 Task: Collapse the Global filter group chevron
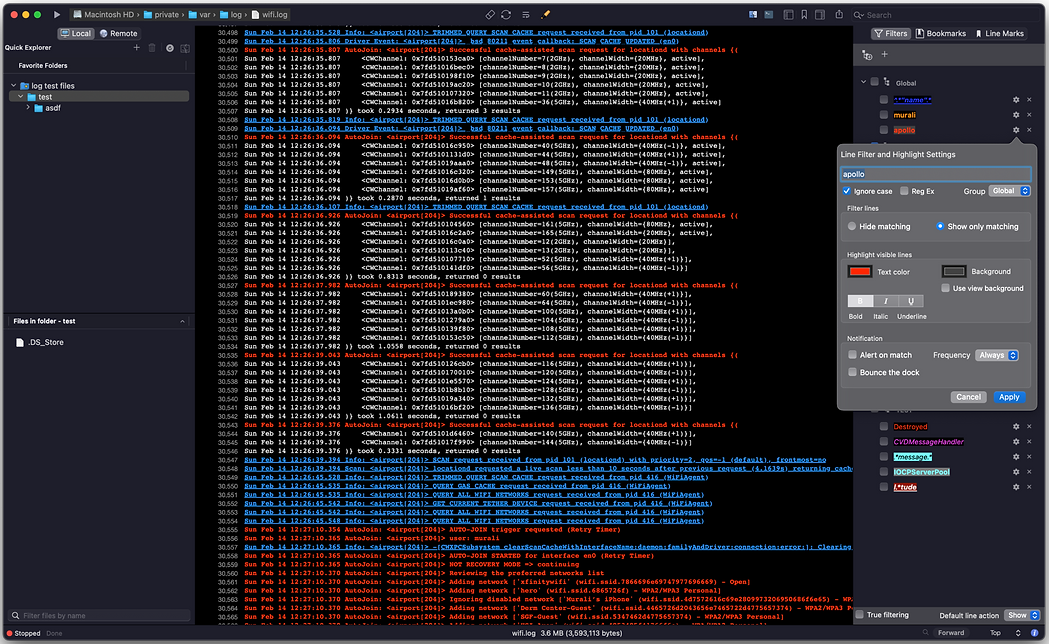864,82
